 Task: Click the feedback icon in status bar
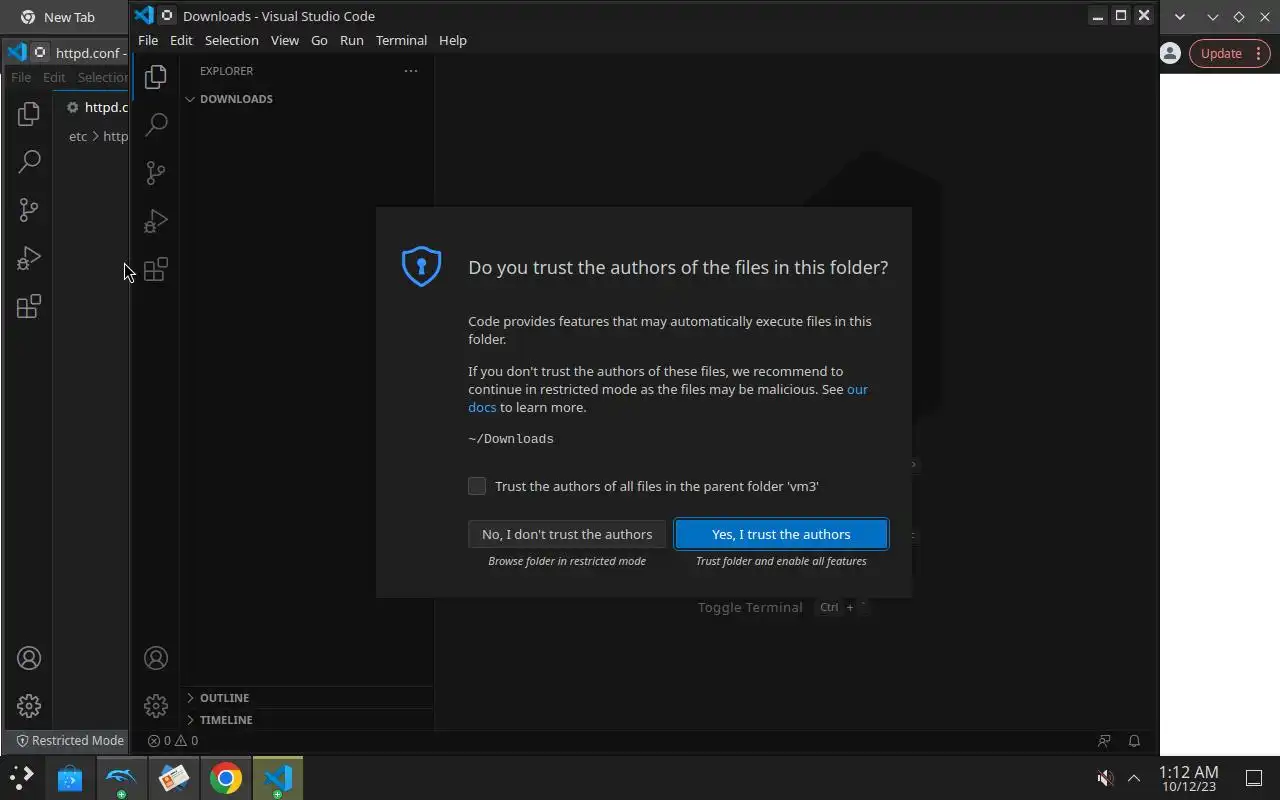(1104, 741)
